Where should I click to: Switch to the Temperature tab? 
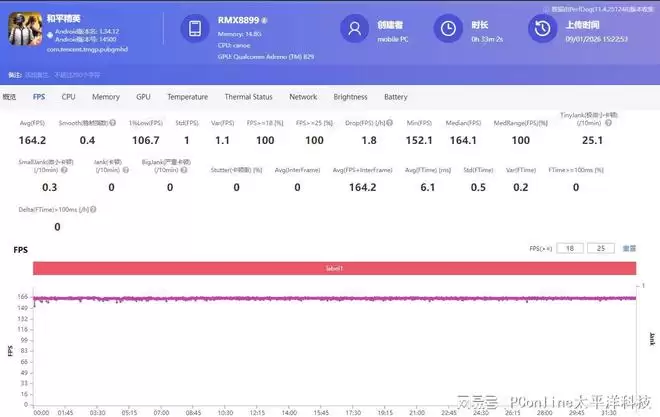[187, 97]
